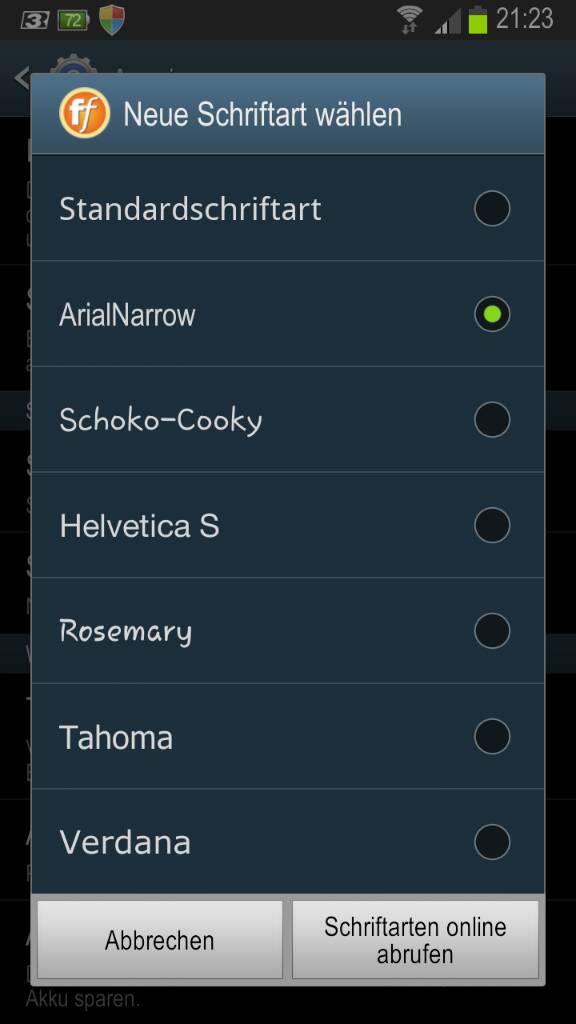Tap the 3 carrier logo icon
Viewport: 576px width, 1024px height.
click(x=35, y=21)
